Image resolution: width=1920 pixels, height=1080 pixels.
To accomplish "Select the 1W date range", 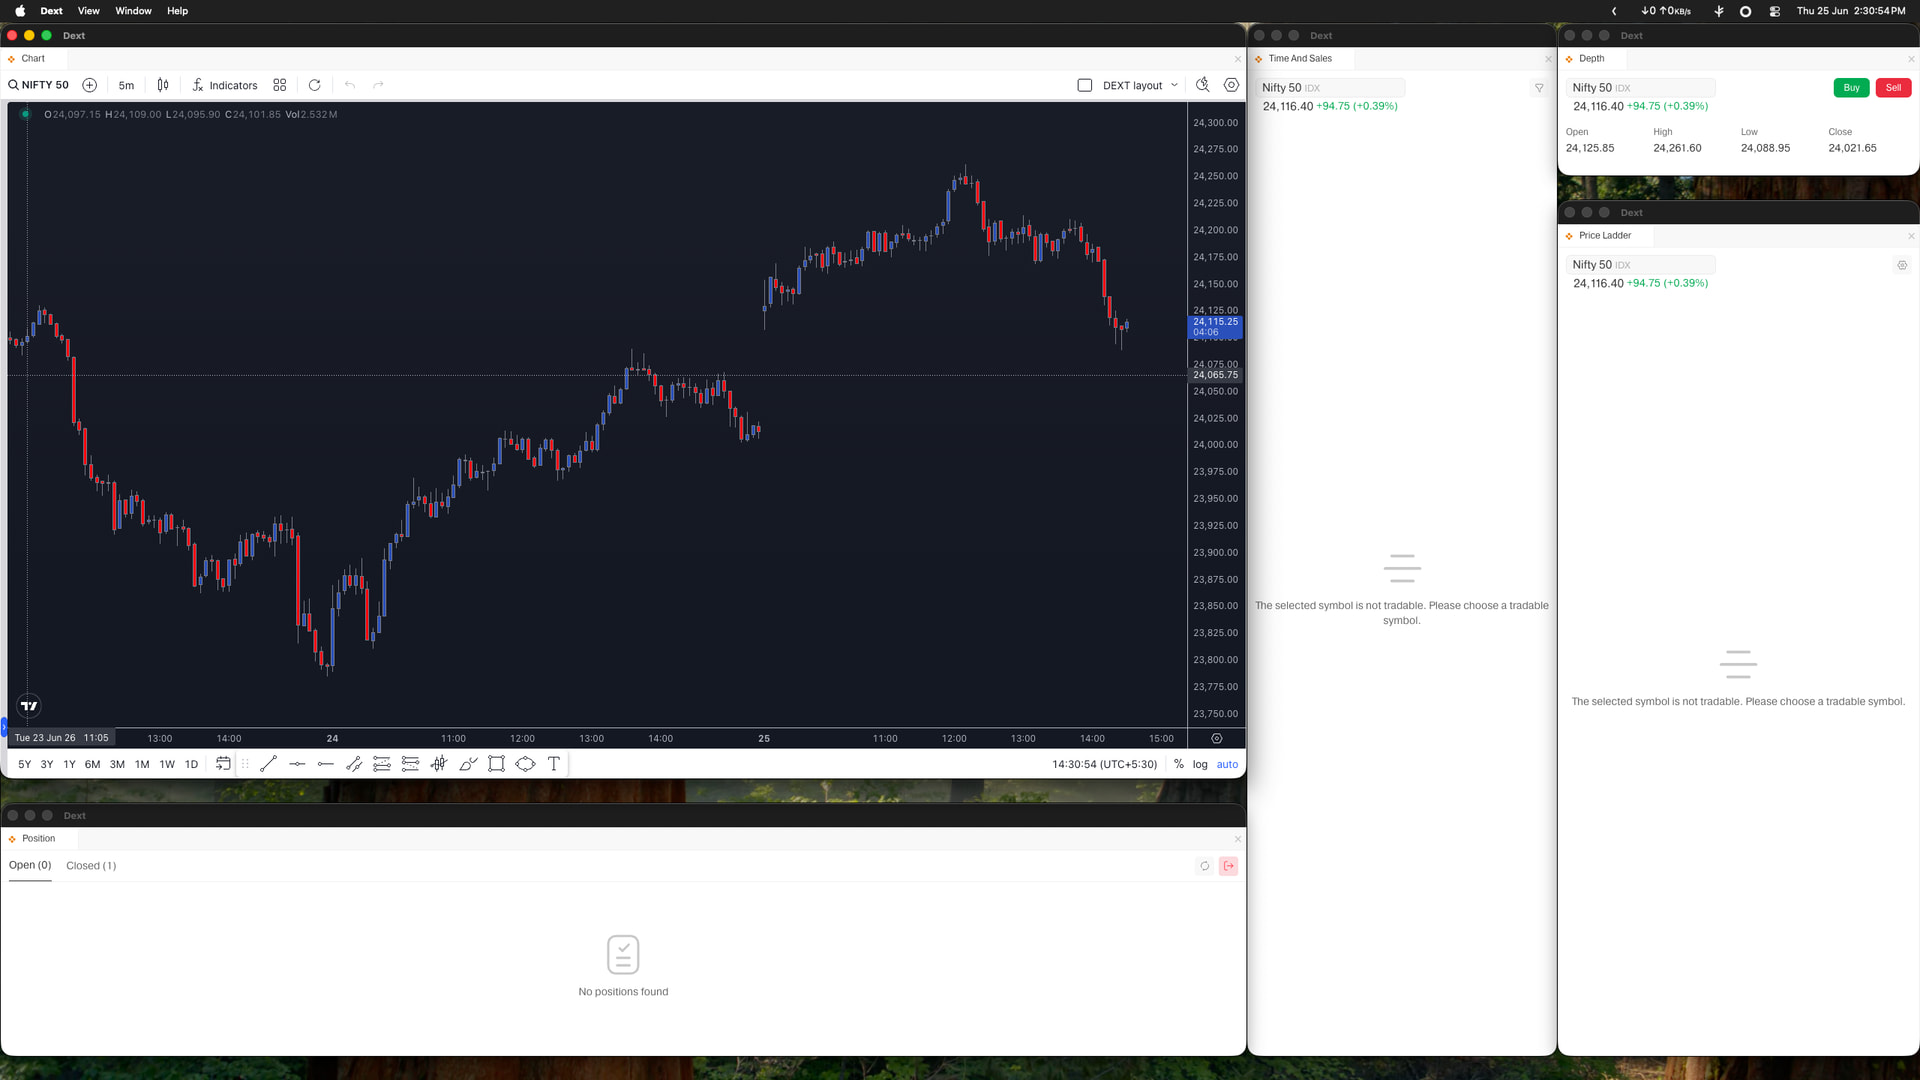I will (x=167, y=764).
